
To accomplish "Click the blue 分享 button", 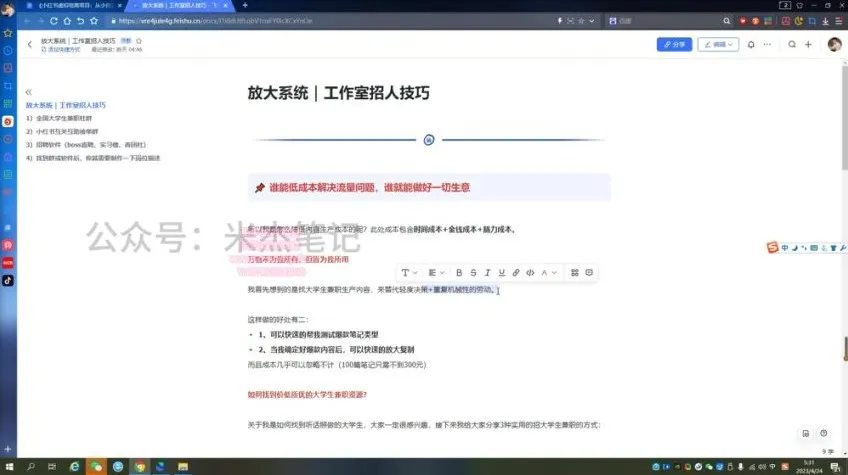I will click(x=674, y=44).
